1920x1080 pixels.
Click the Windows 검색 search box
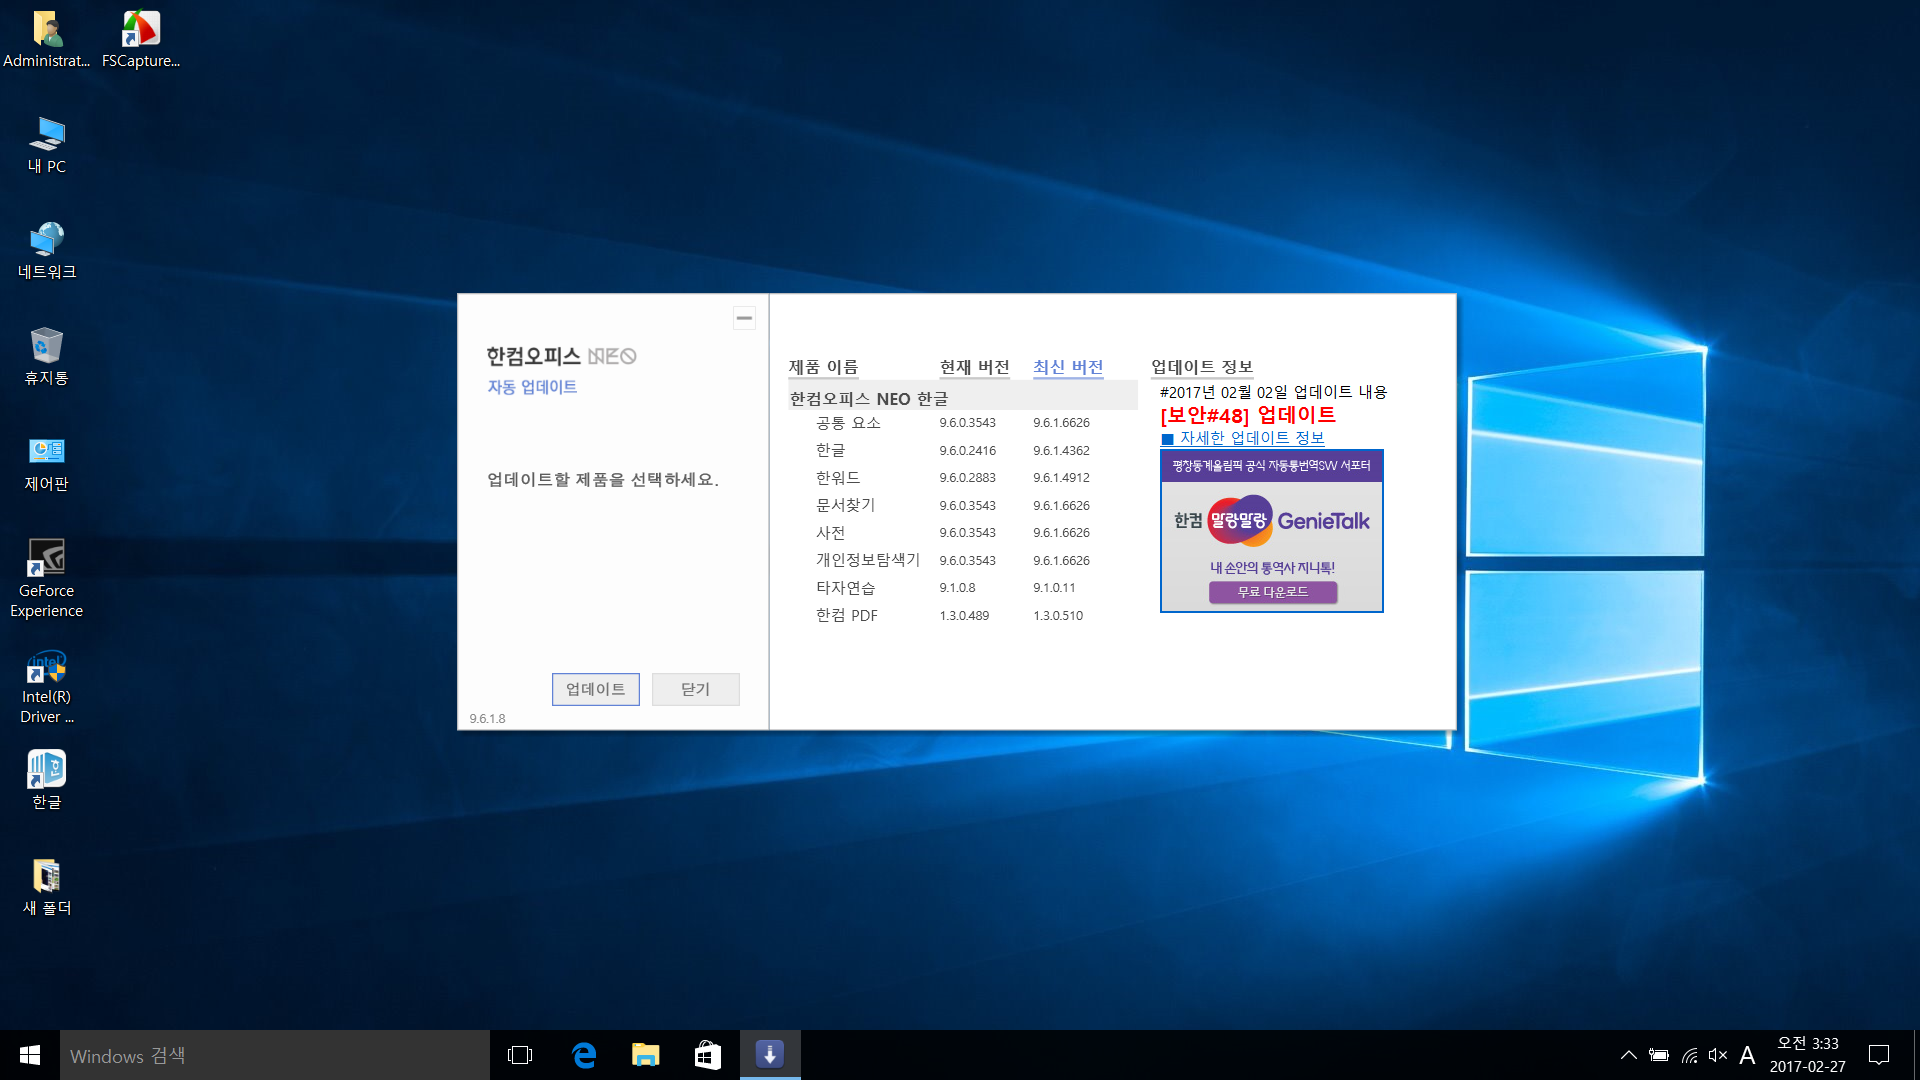(x=275, y=1055)
